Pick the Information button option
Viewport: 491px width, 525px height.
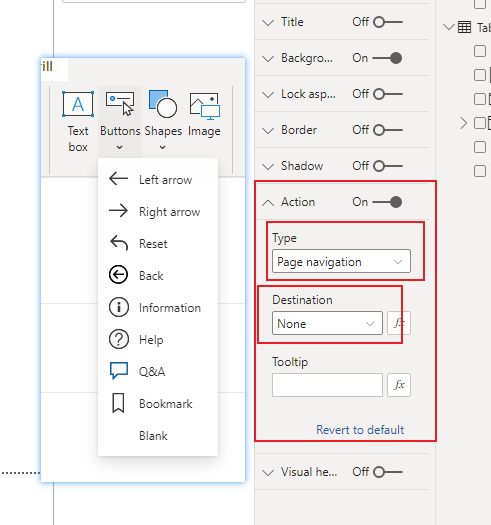(158, 308)
